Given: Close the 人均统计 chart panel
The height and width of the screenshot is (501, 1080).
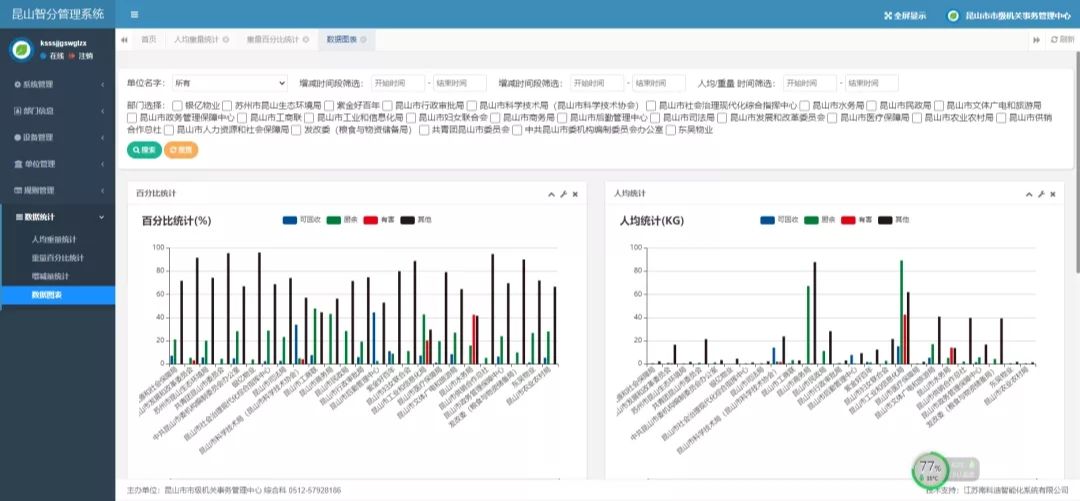Looking at the screenshot, I should [x=1052, y=194].
